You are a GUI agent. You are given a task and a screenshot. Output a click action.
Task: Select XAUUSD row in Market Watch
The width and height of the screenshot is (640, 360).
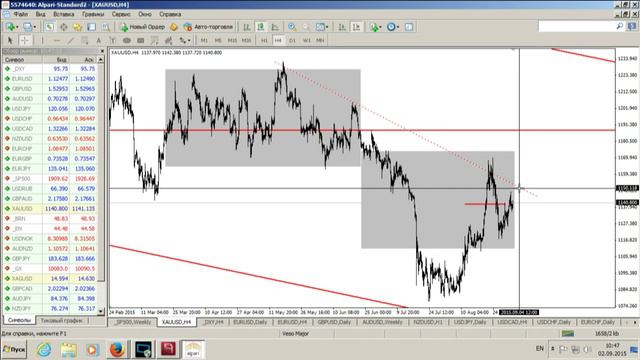[51, 209]
